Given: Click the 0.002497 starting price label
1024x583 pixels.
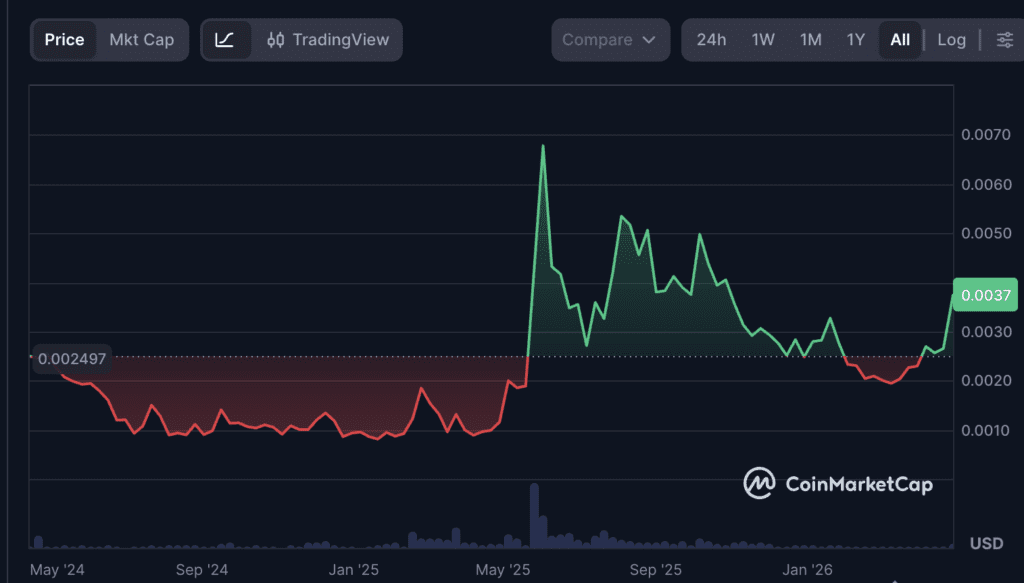Looking at the screenshot, I should coord(71,358).
